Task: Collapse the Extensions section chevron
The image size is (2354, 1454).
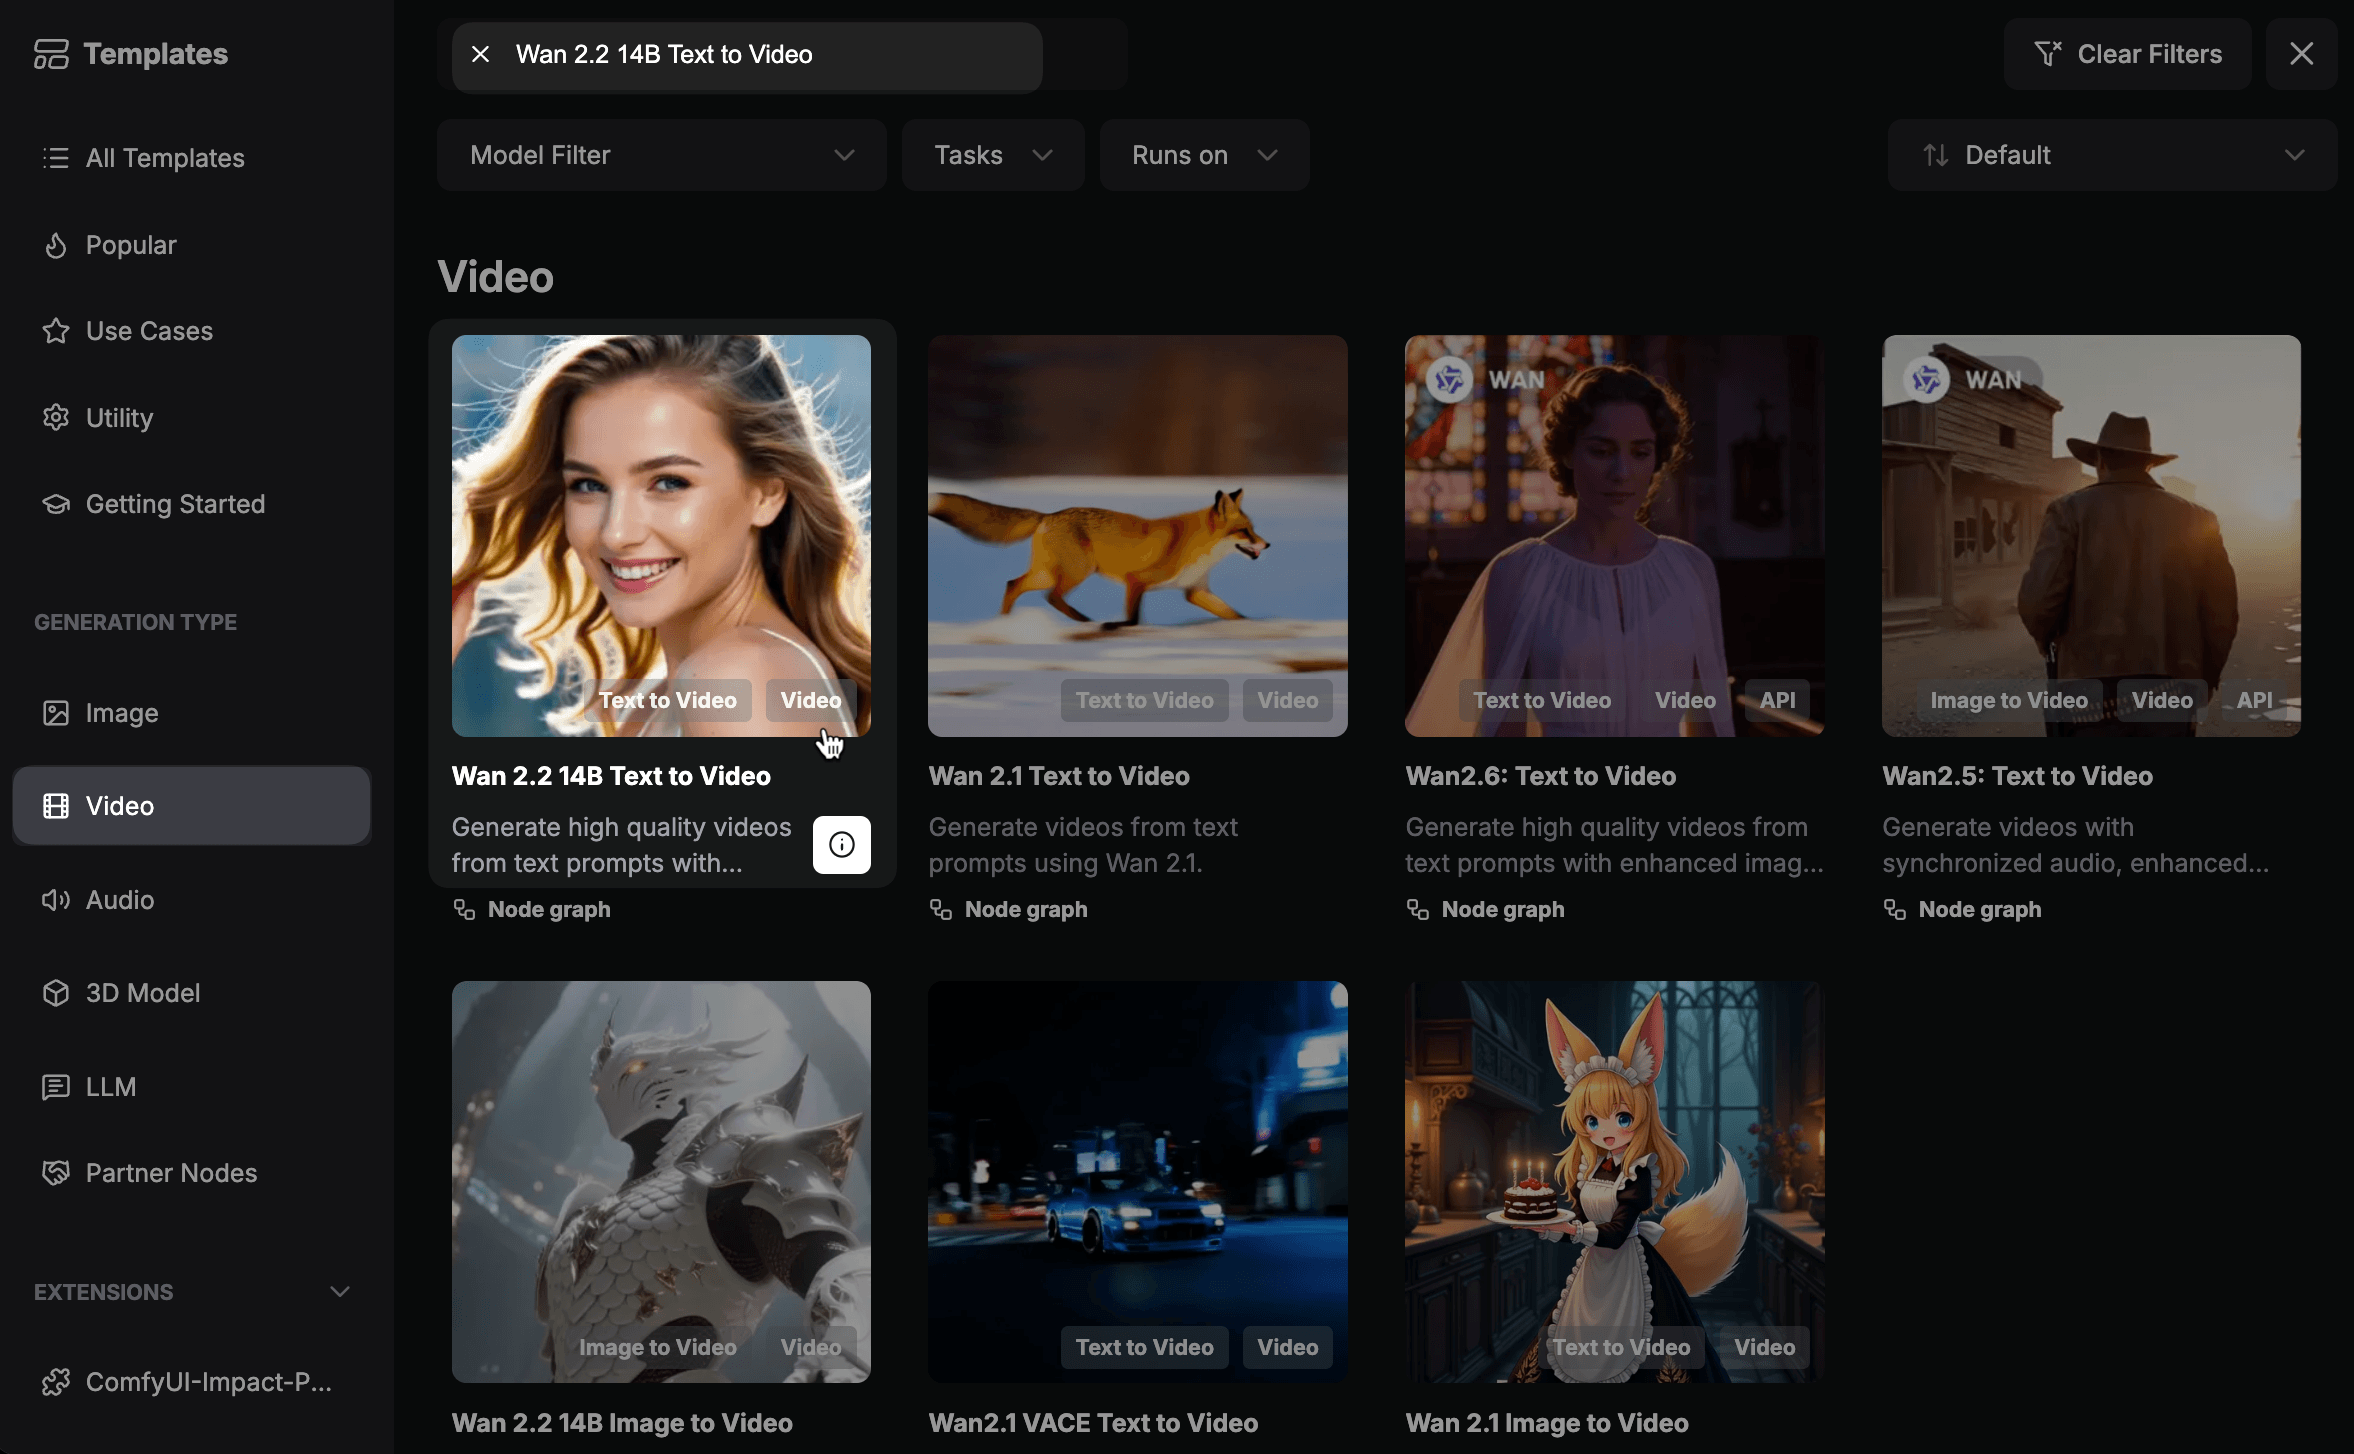Action: point(340,1292)
